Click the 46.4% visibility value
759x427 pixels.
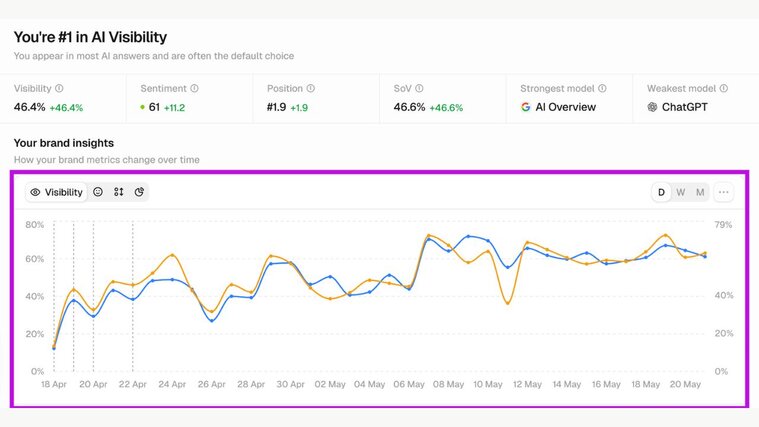(30, 107)
